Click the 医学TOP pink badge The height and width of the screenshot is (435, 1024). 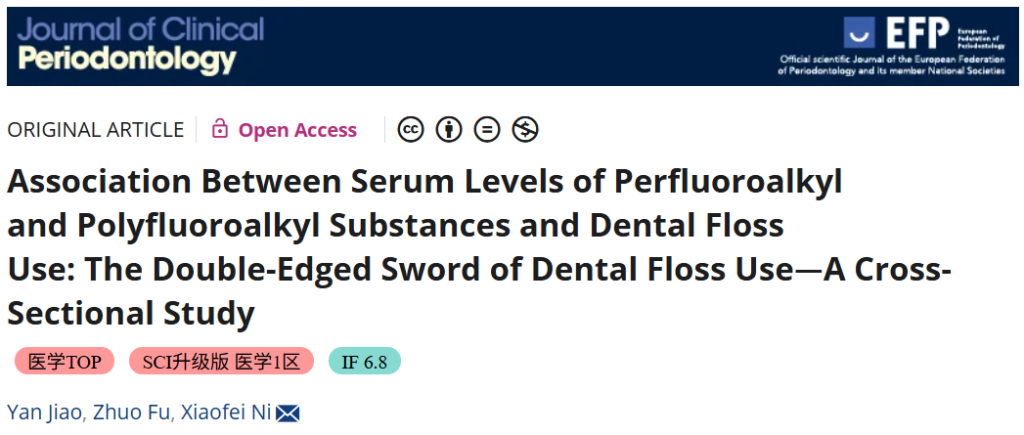tap(64, 361)
